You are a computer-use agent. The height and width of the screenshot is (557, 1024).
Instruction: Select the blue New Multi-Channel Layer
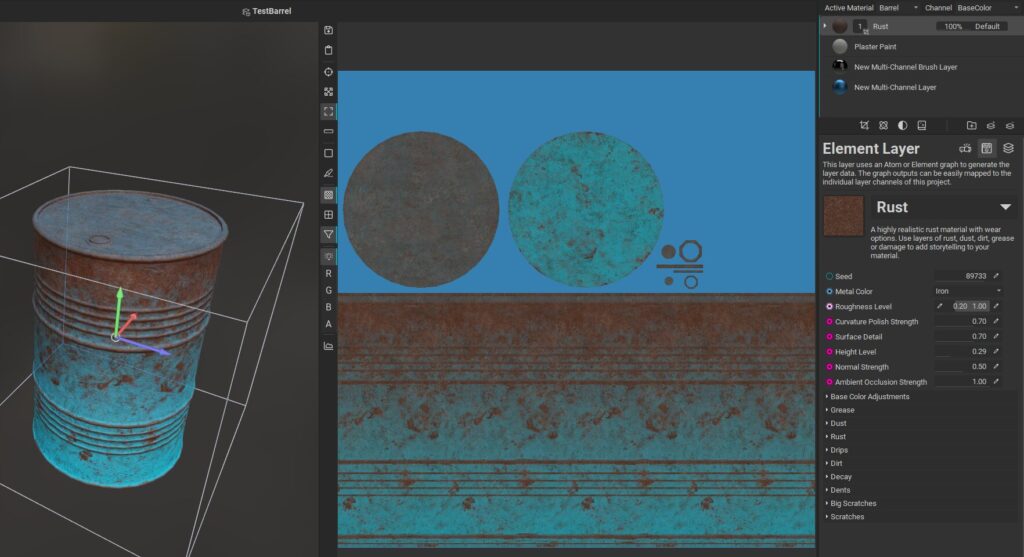pos(921,87)
